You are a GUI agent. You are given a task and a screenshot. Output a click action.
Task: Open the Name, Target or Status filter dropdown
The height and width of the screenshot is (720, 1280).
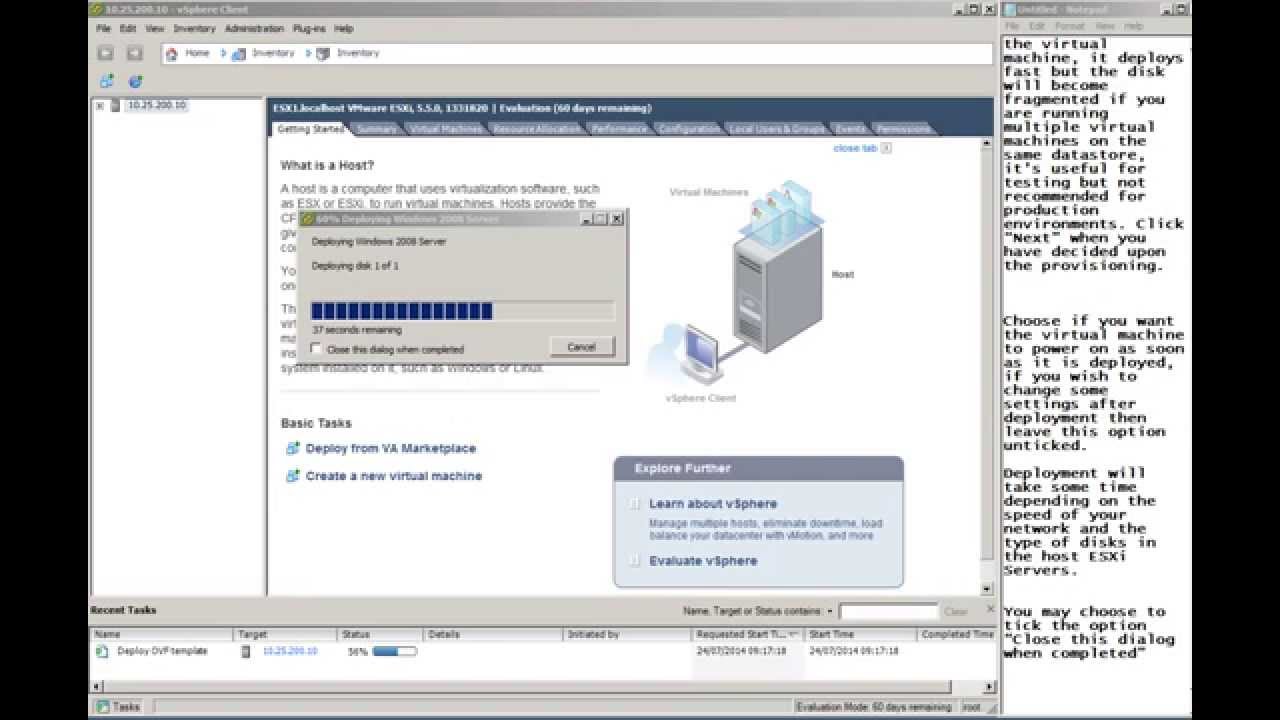pyautogui.click(x=830, y=611)
